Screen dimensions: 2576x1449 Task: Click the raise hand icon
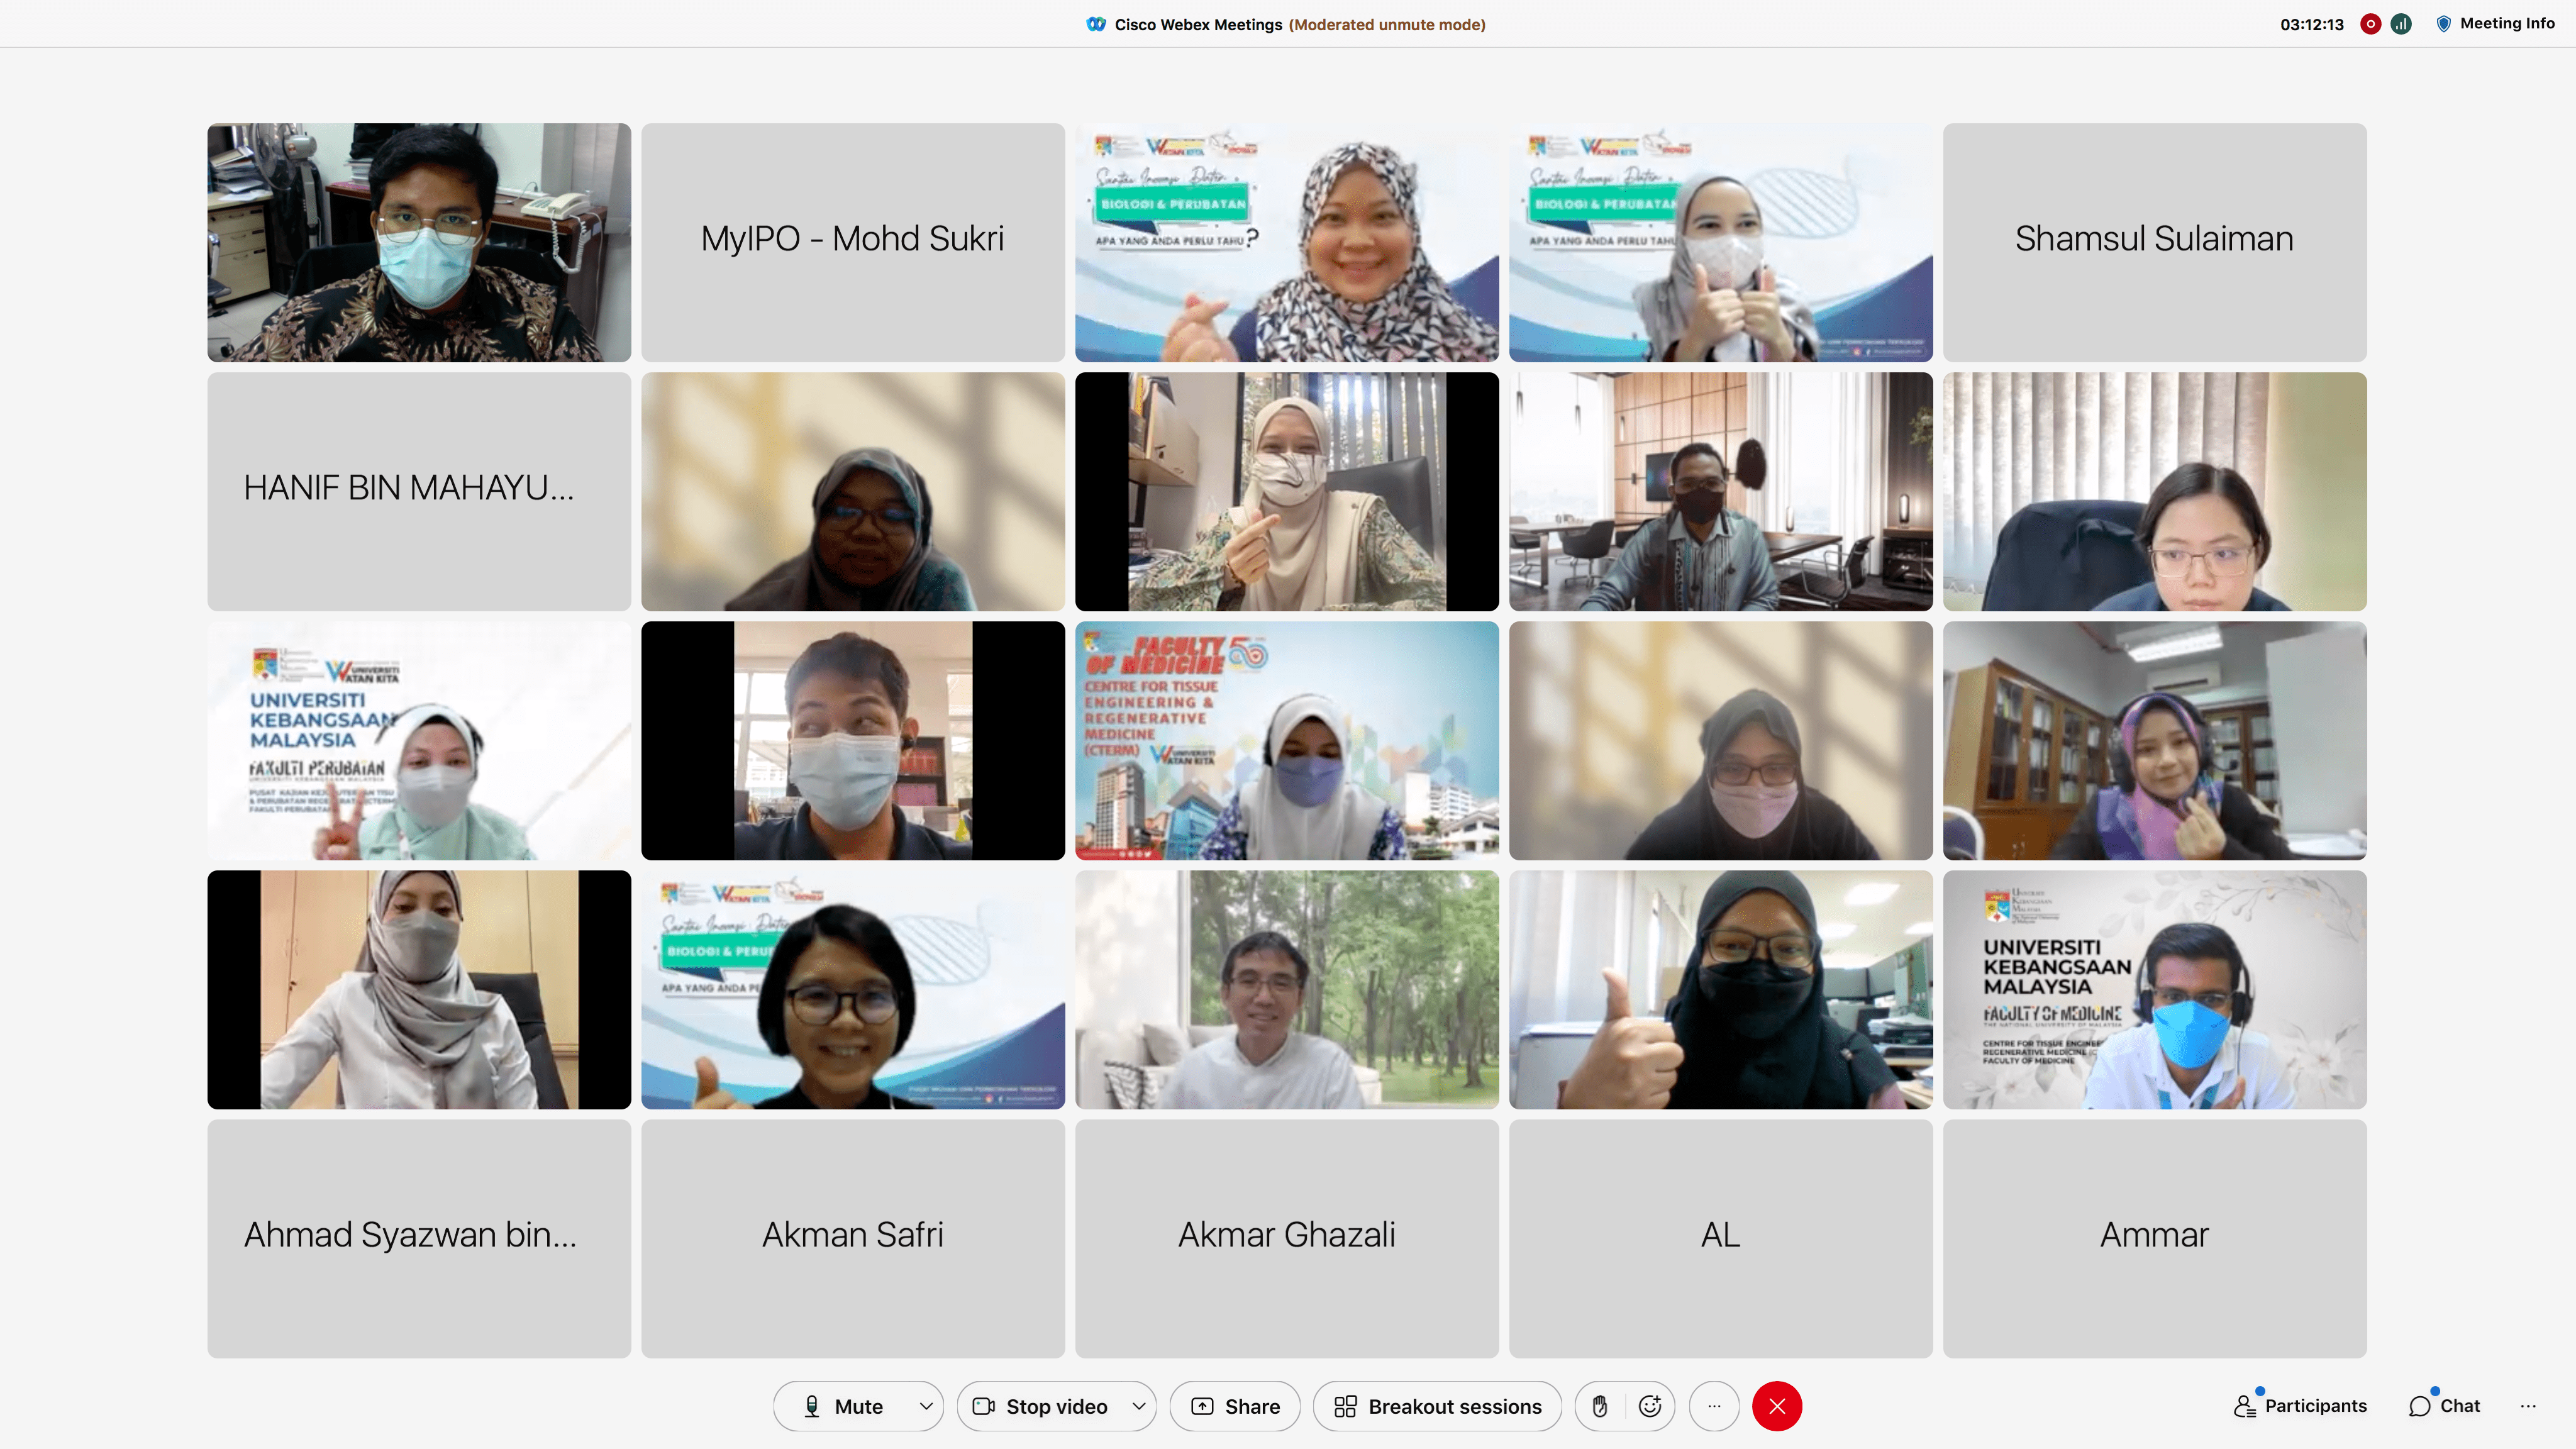(1600, 1406)
